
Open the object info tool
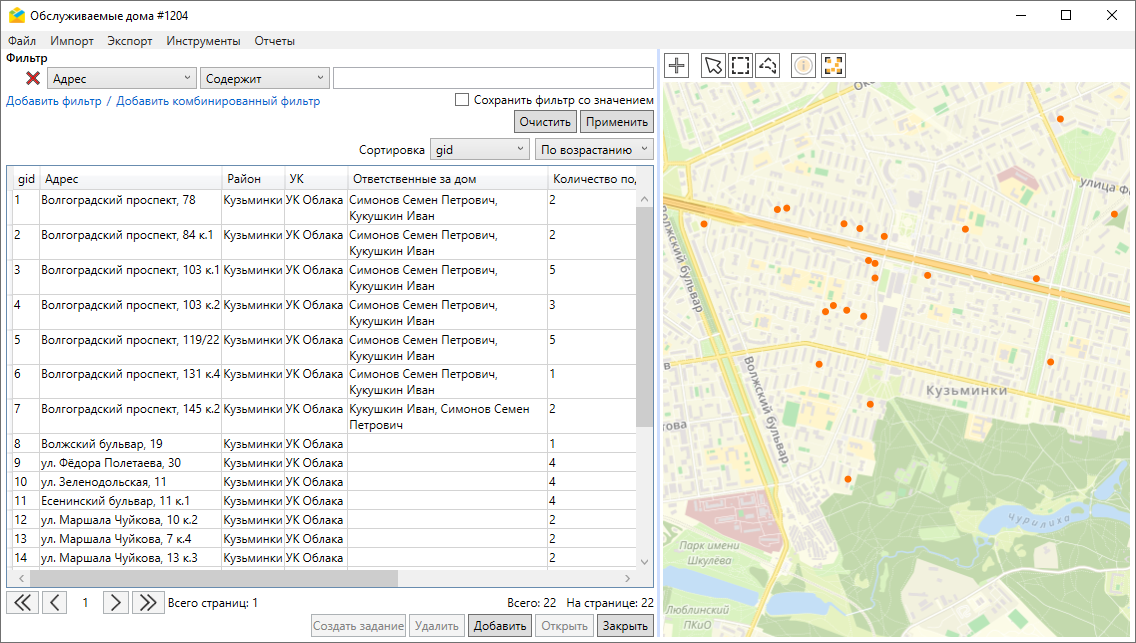804,66
